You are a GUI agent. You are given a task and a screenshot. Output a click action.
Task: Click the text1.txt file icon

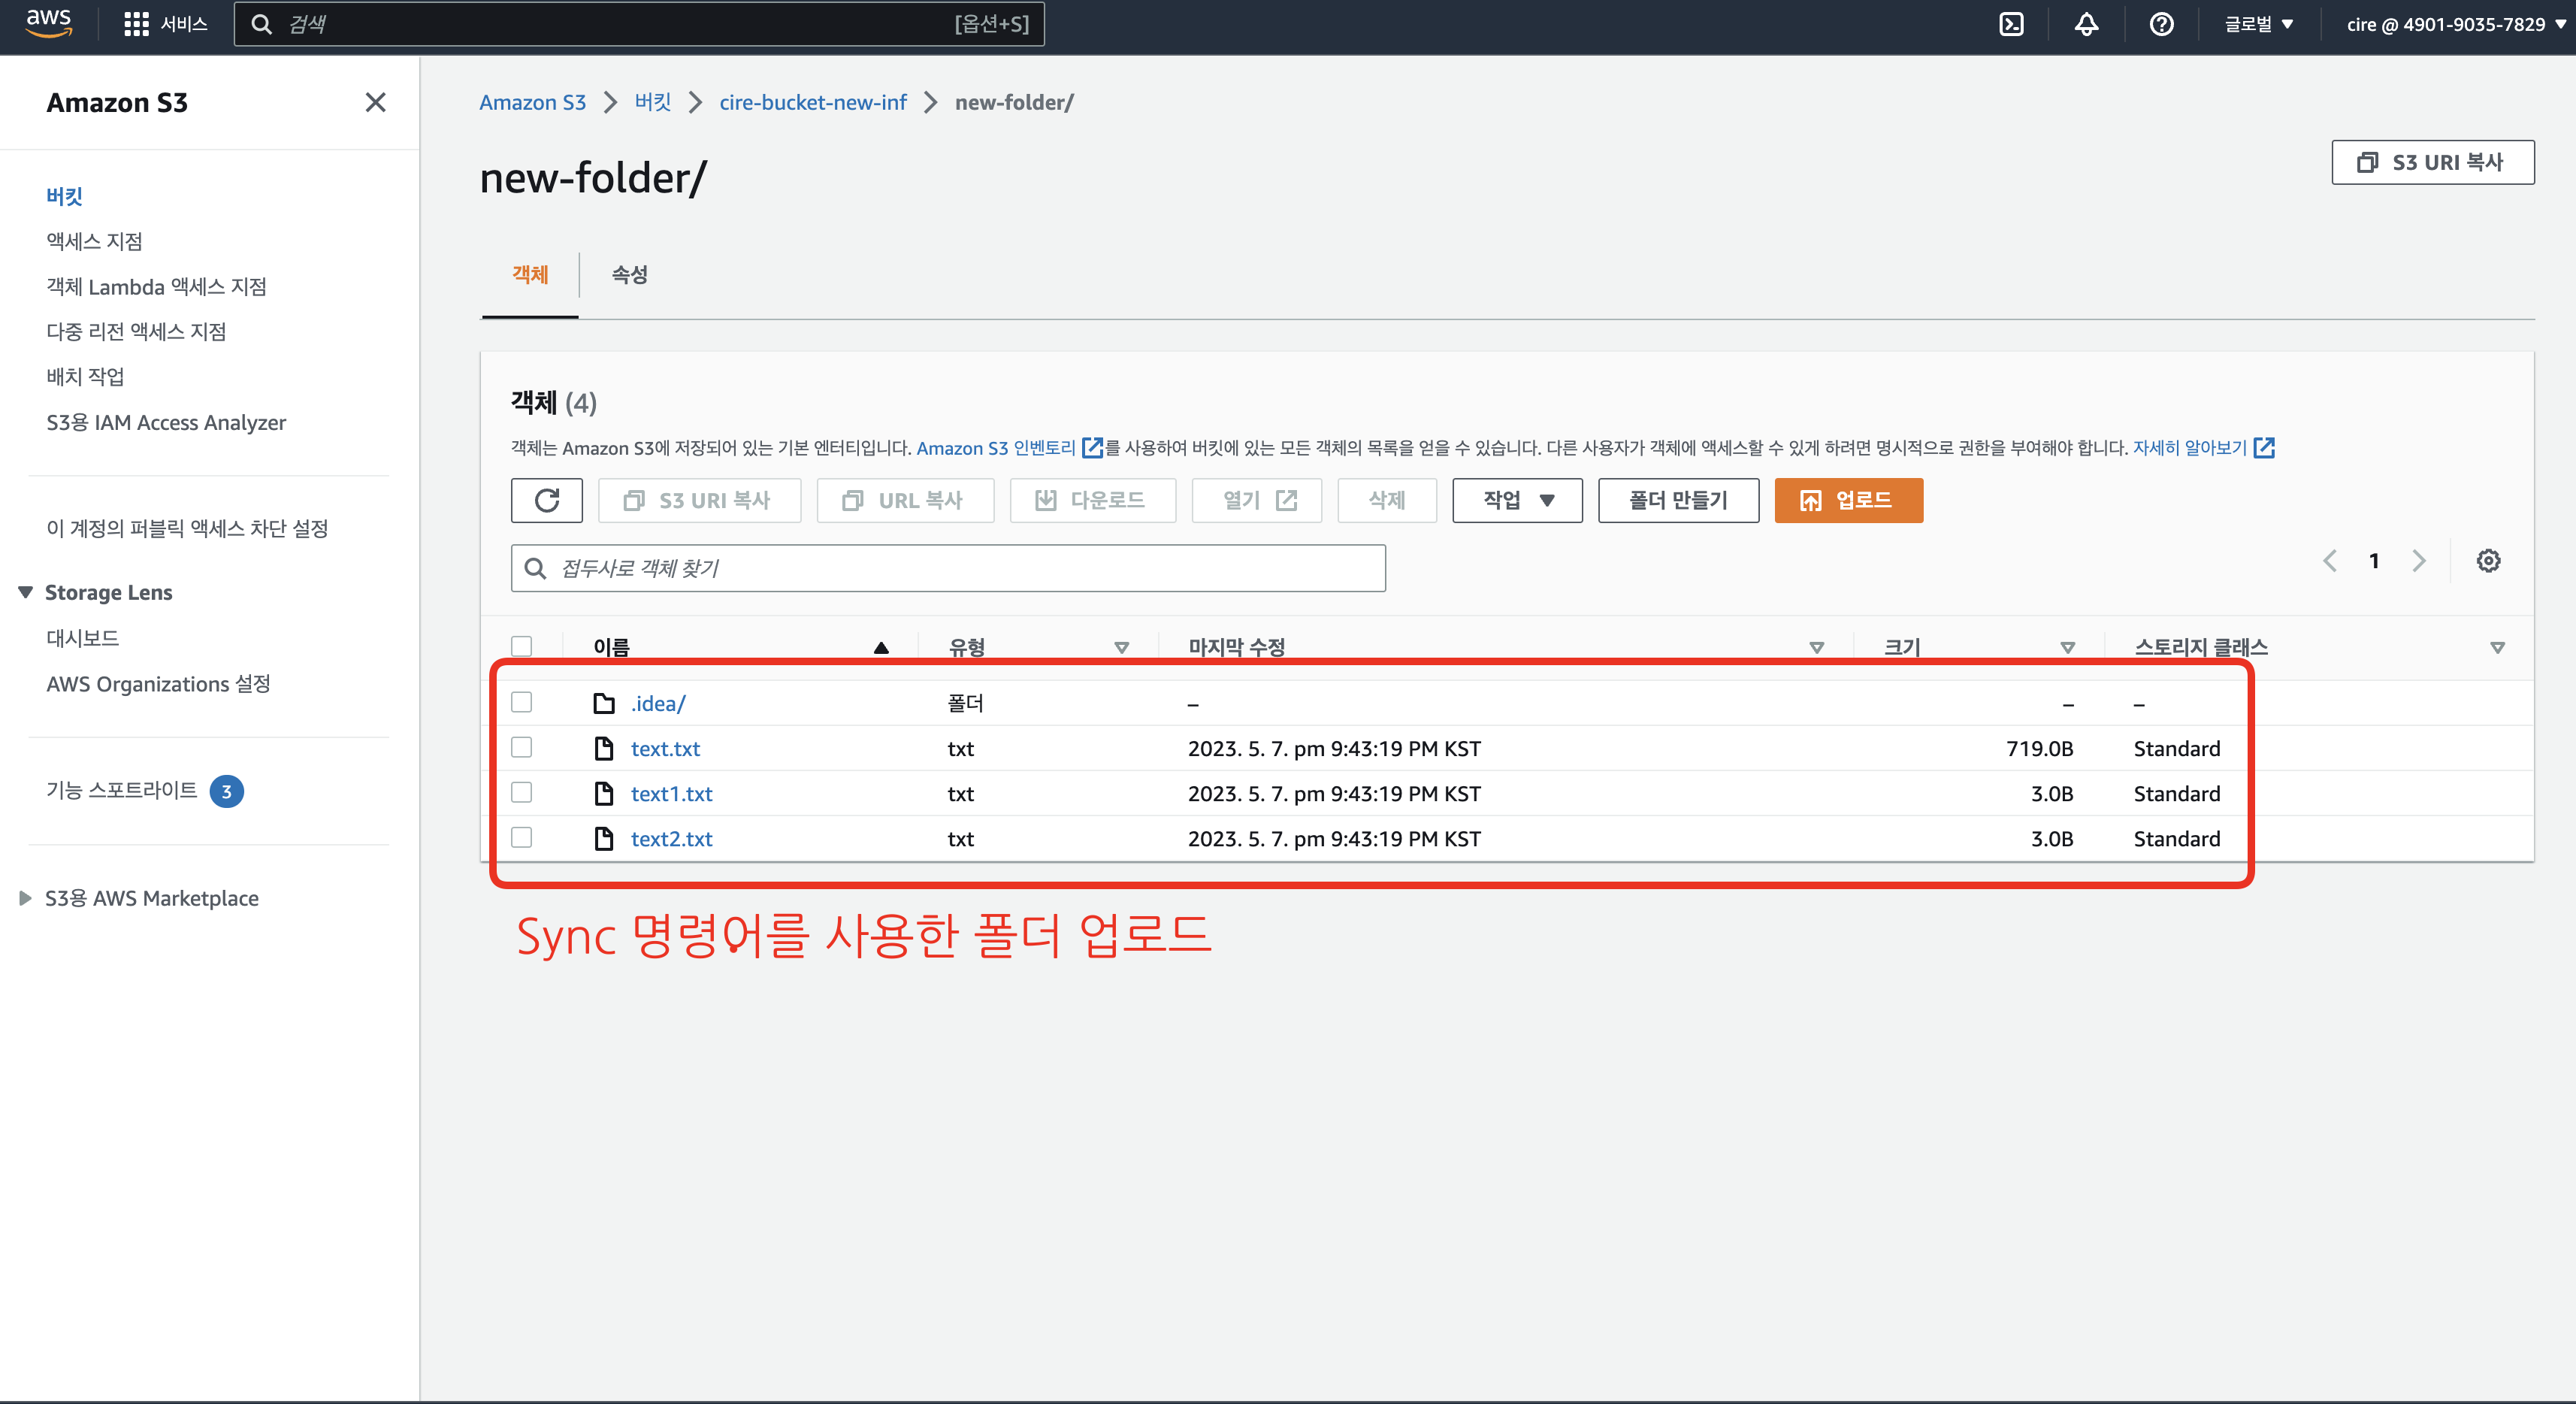point(604,793)
